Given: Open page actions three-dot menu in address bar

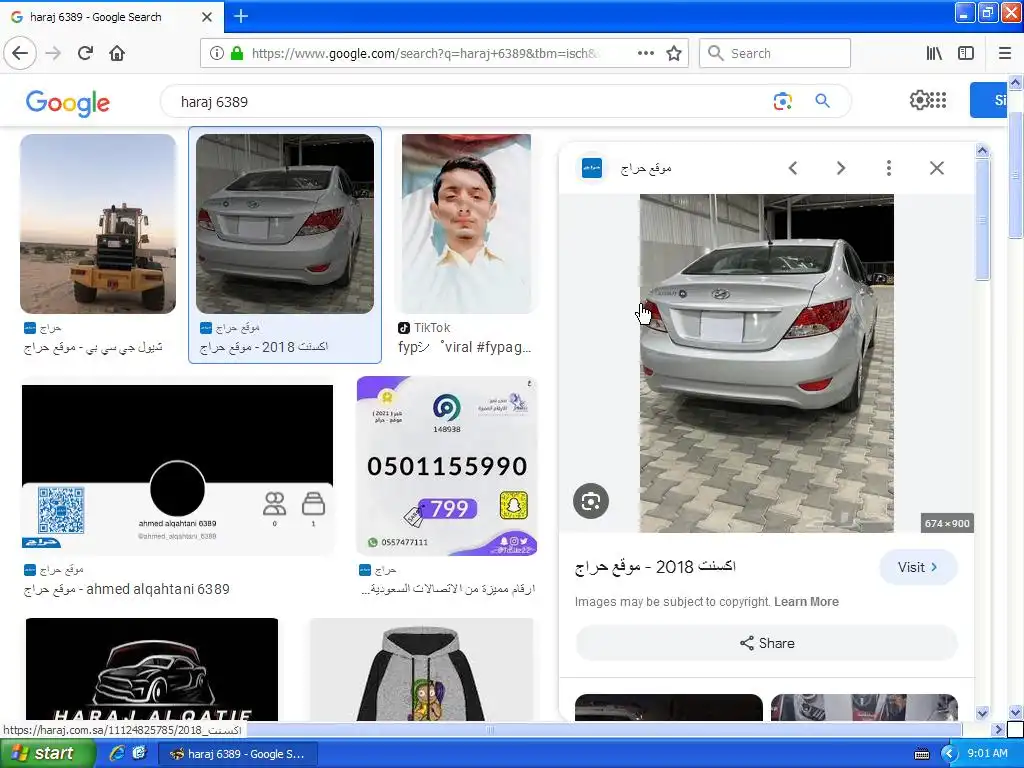Looking at the screenshot, I should point(645,54).
